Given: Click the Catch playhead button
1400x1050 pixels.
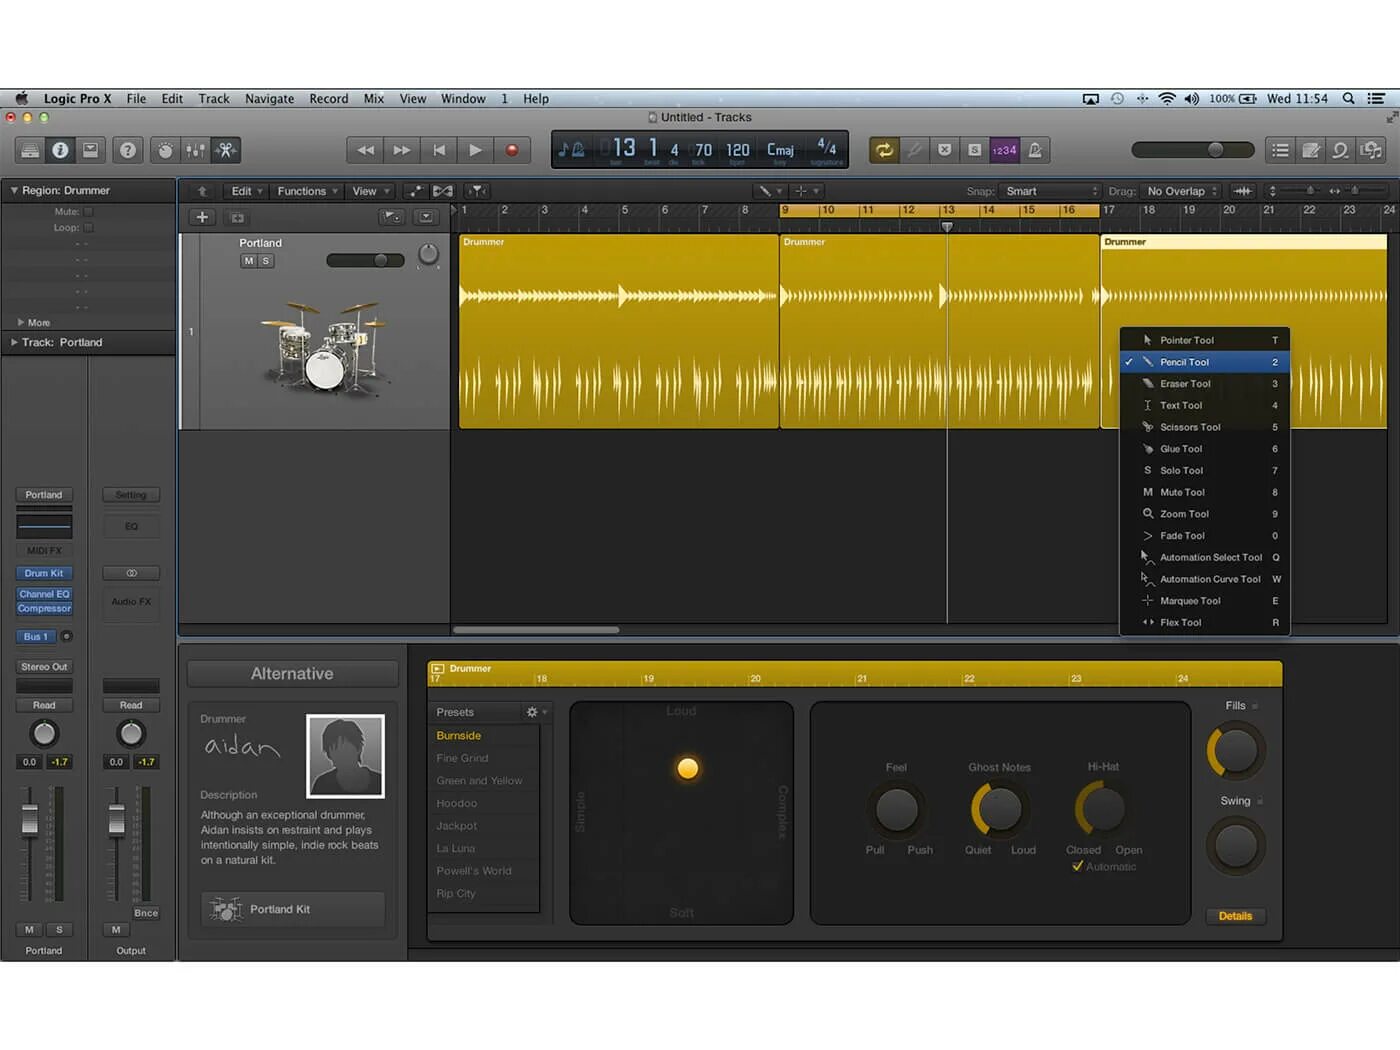Looking at the screenshot, I should [478, 191].
